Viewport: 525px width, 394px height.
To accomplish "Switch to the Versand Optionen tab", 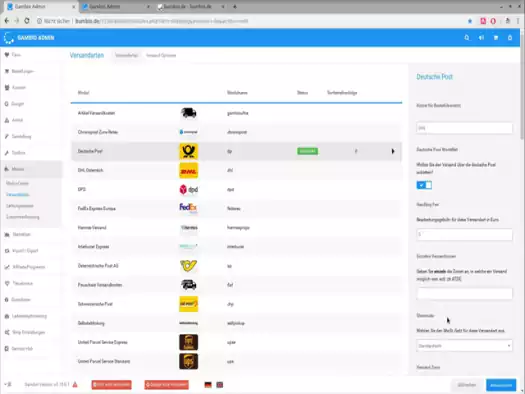I will coord(161,55).
